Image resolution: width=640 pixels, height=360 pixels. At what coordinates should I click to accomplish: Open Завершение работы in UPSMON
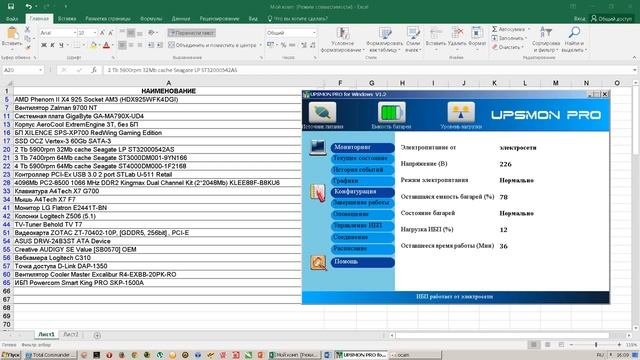coord(362,203)
